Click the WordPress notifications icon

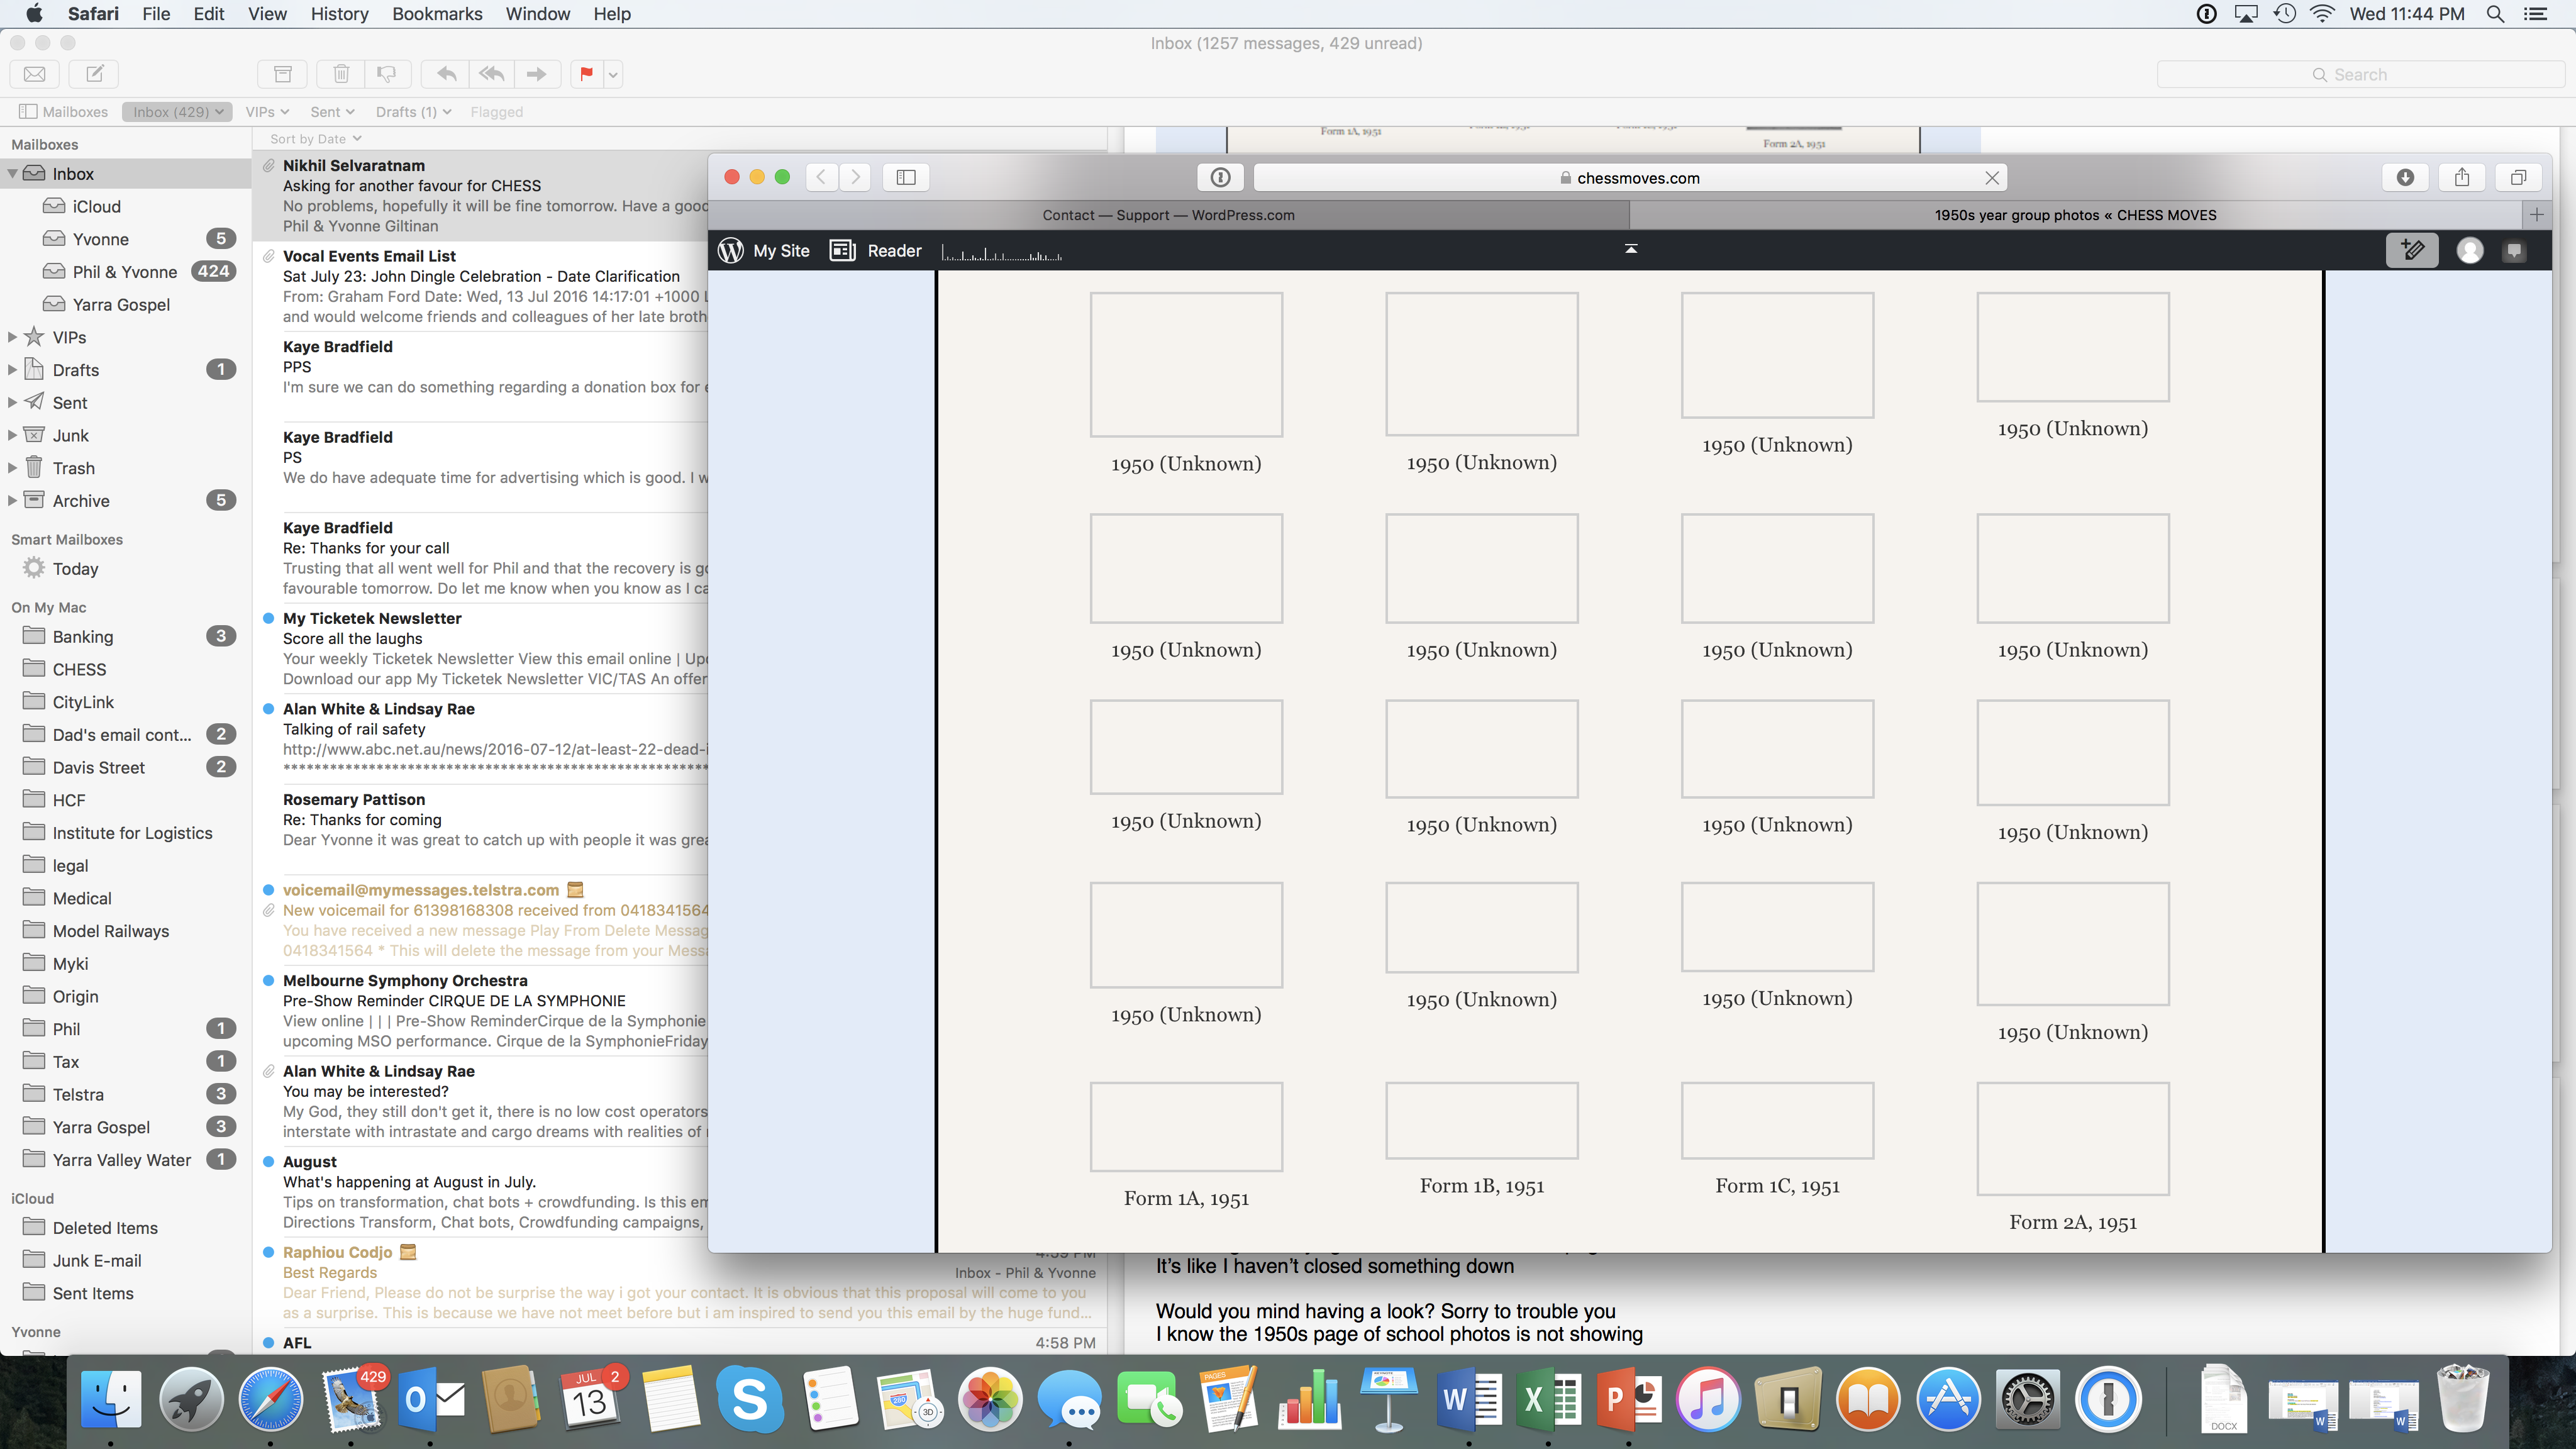(x=2514, y=251)
